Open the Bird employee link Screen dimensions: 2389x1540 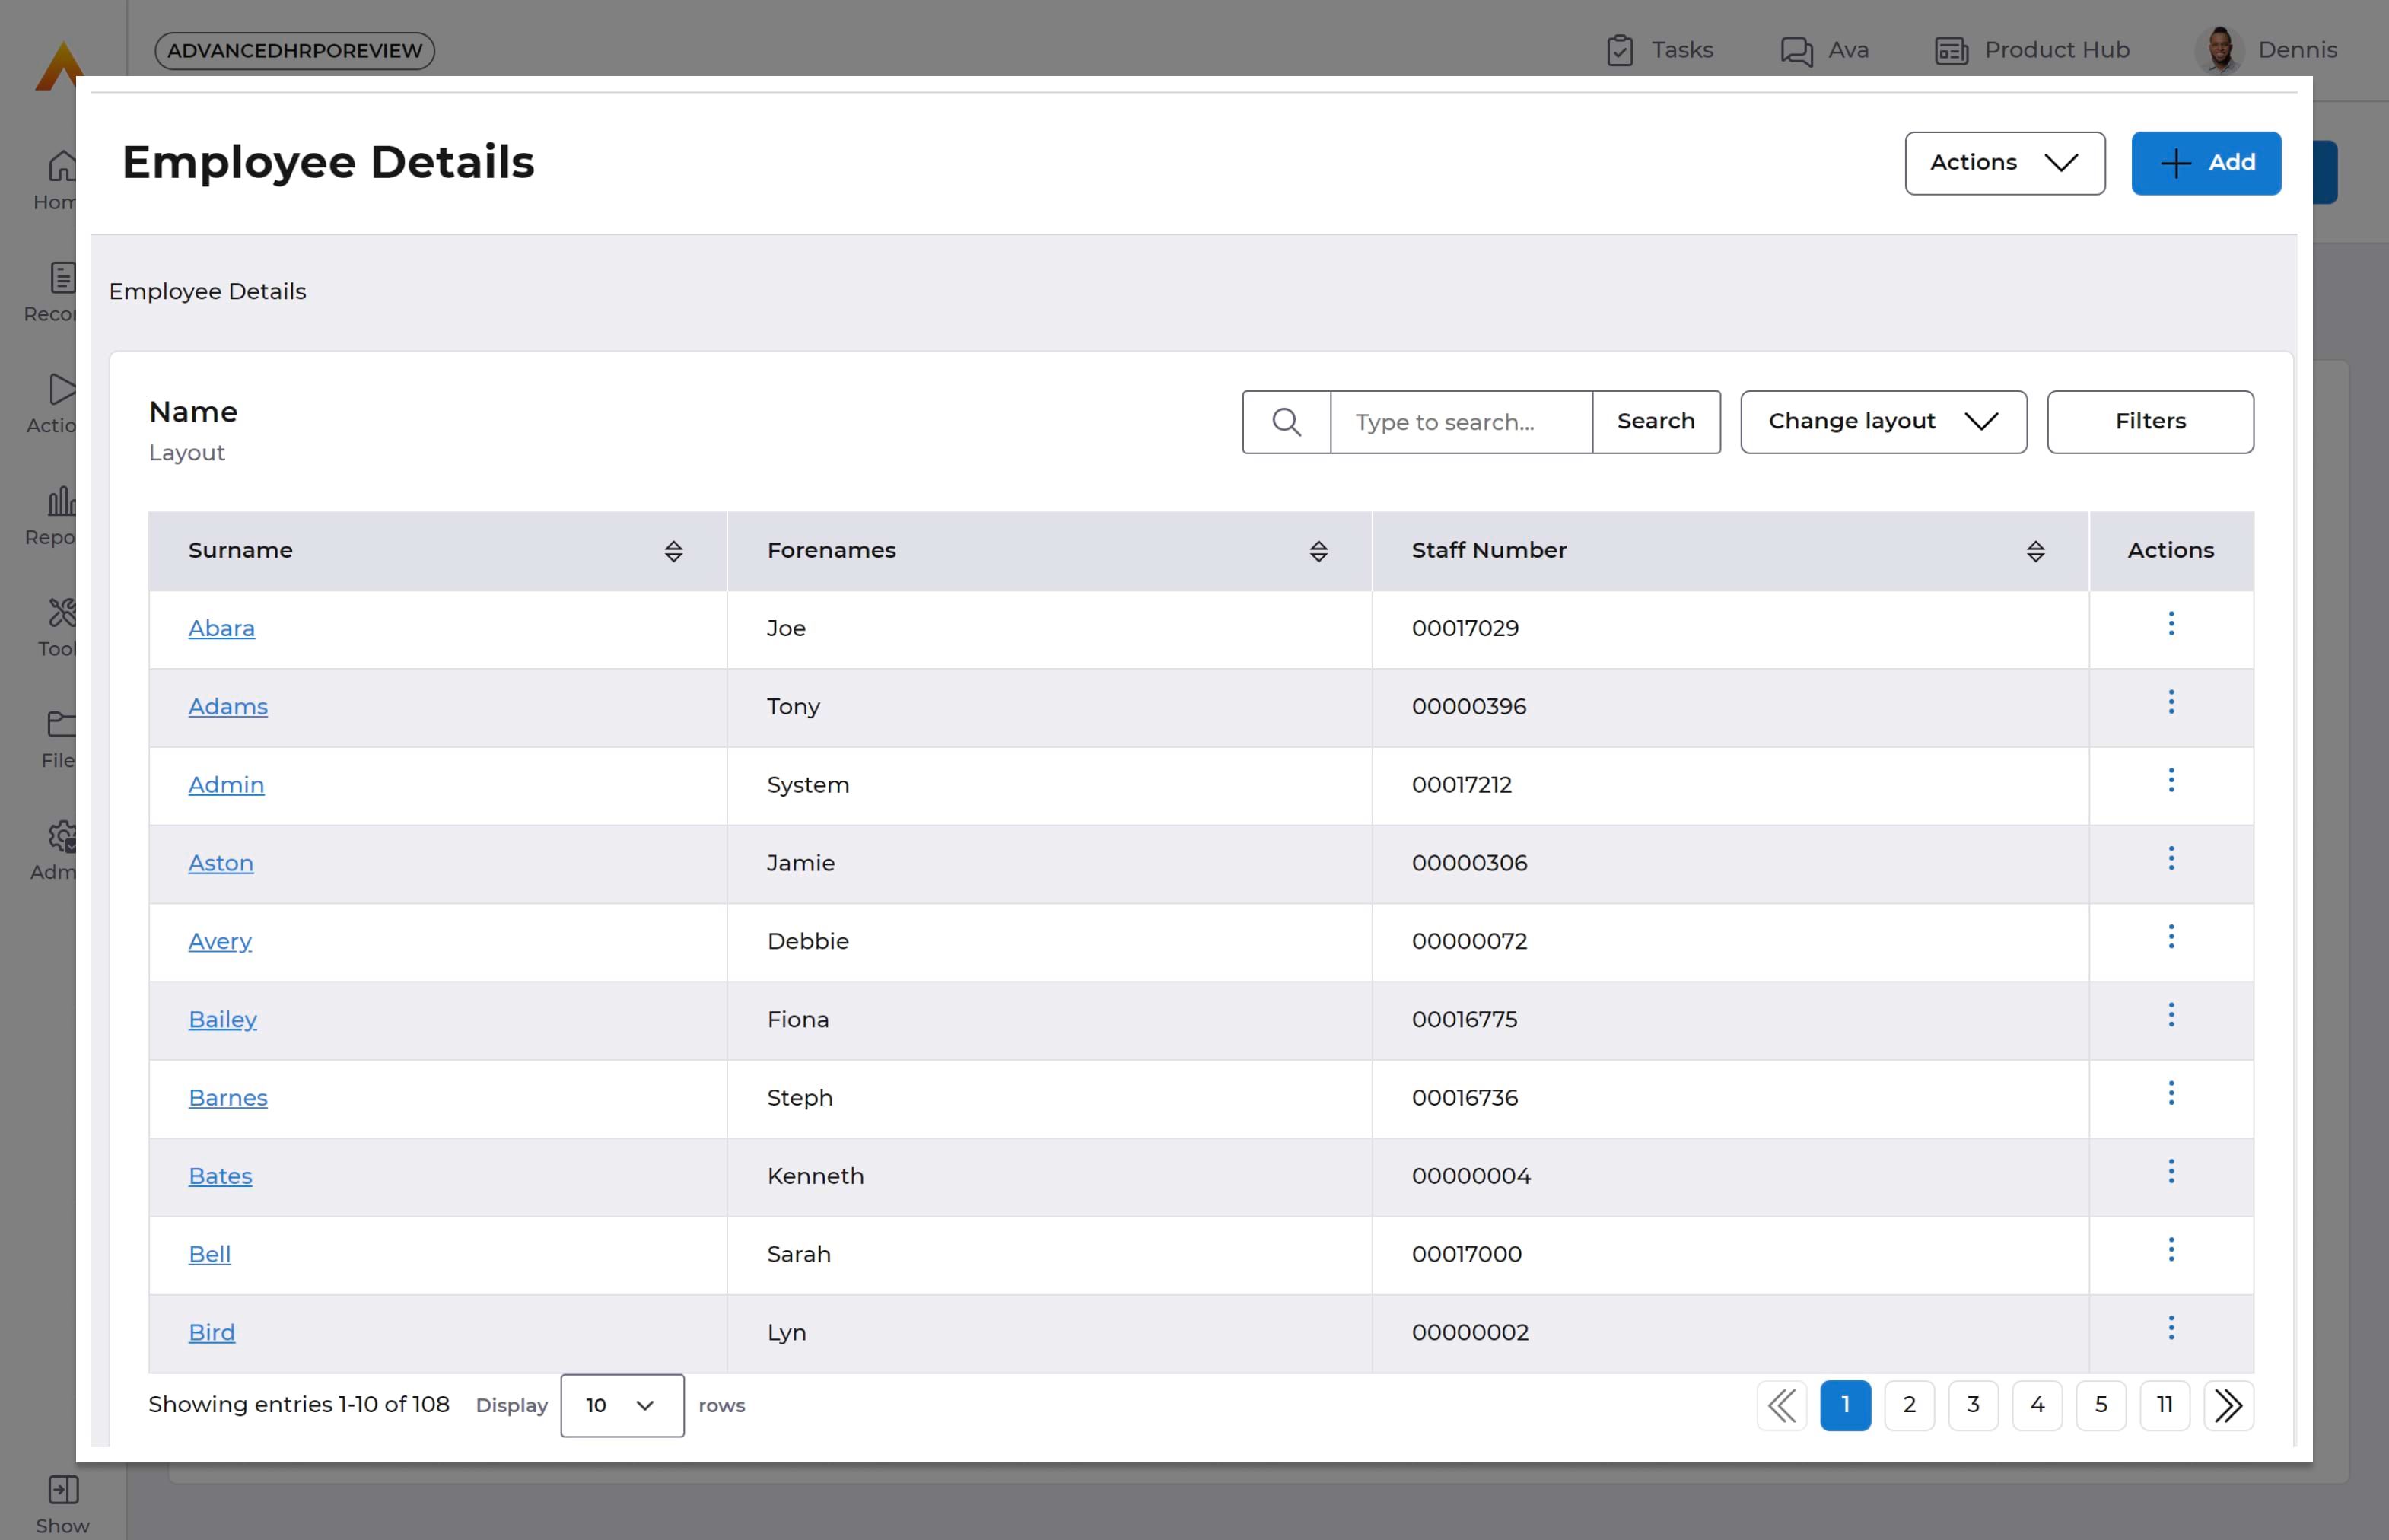click(212, 1333)
